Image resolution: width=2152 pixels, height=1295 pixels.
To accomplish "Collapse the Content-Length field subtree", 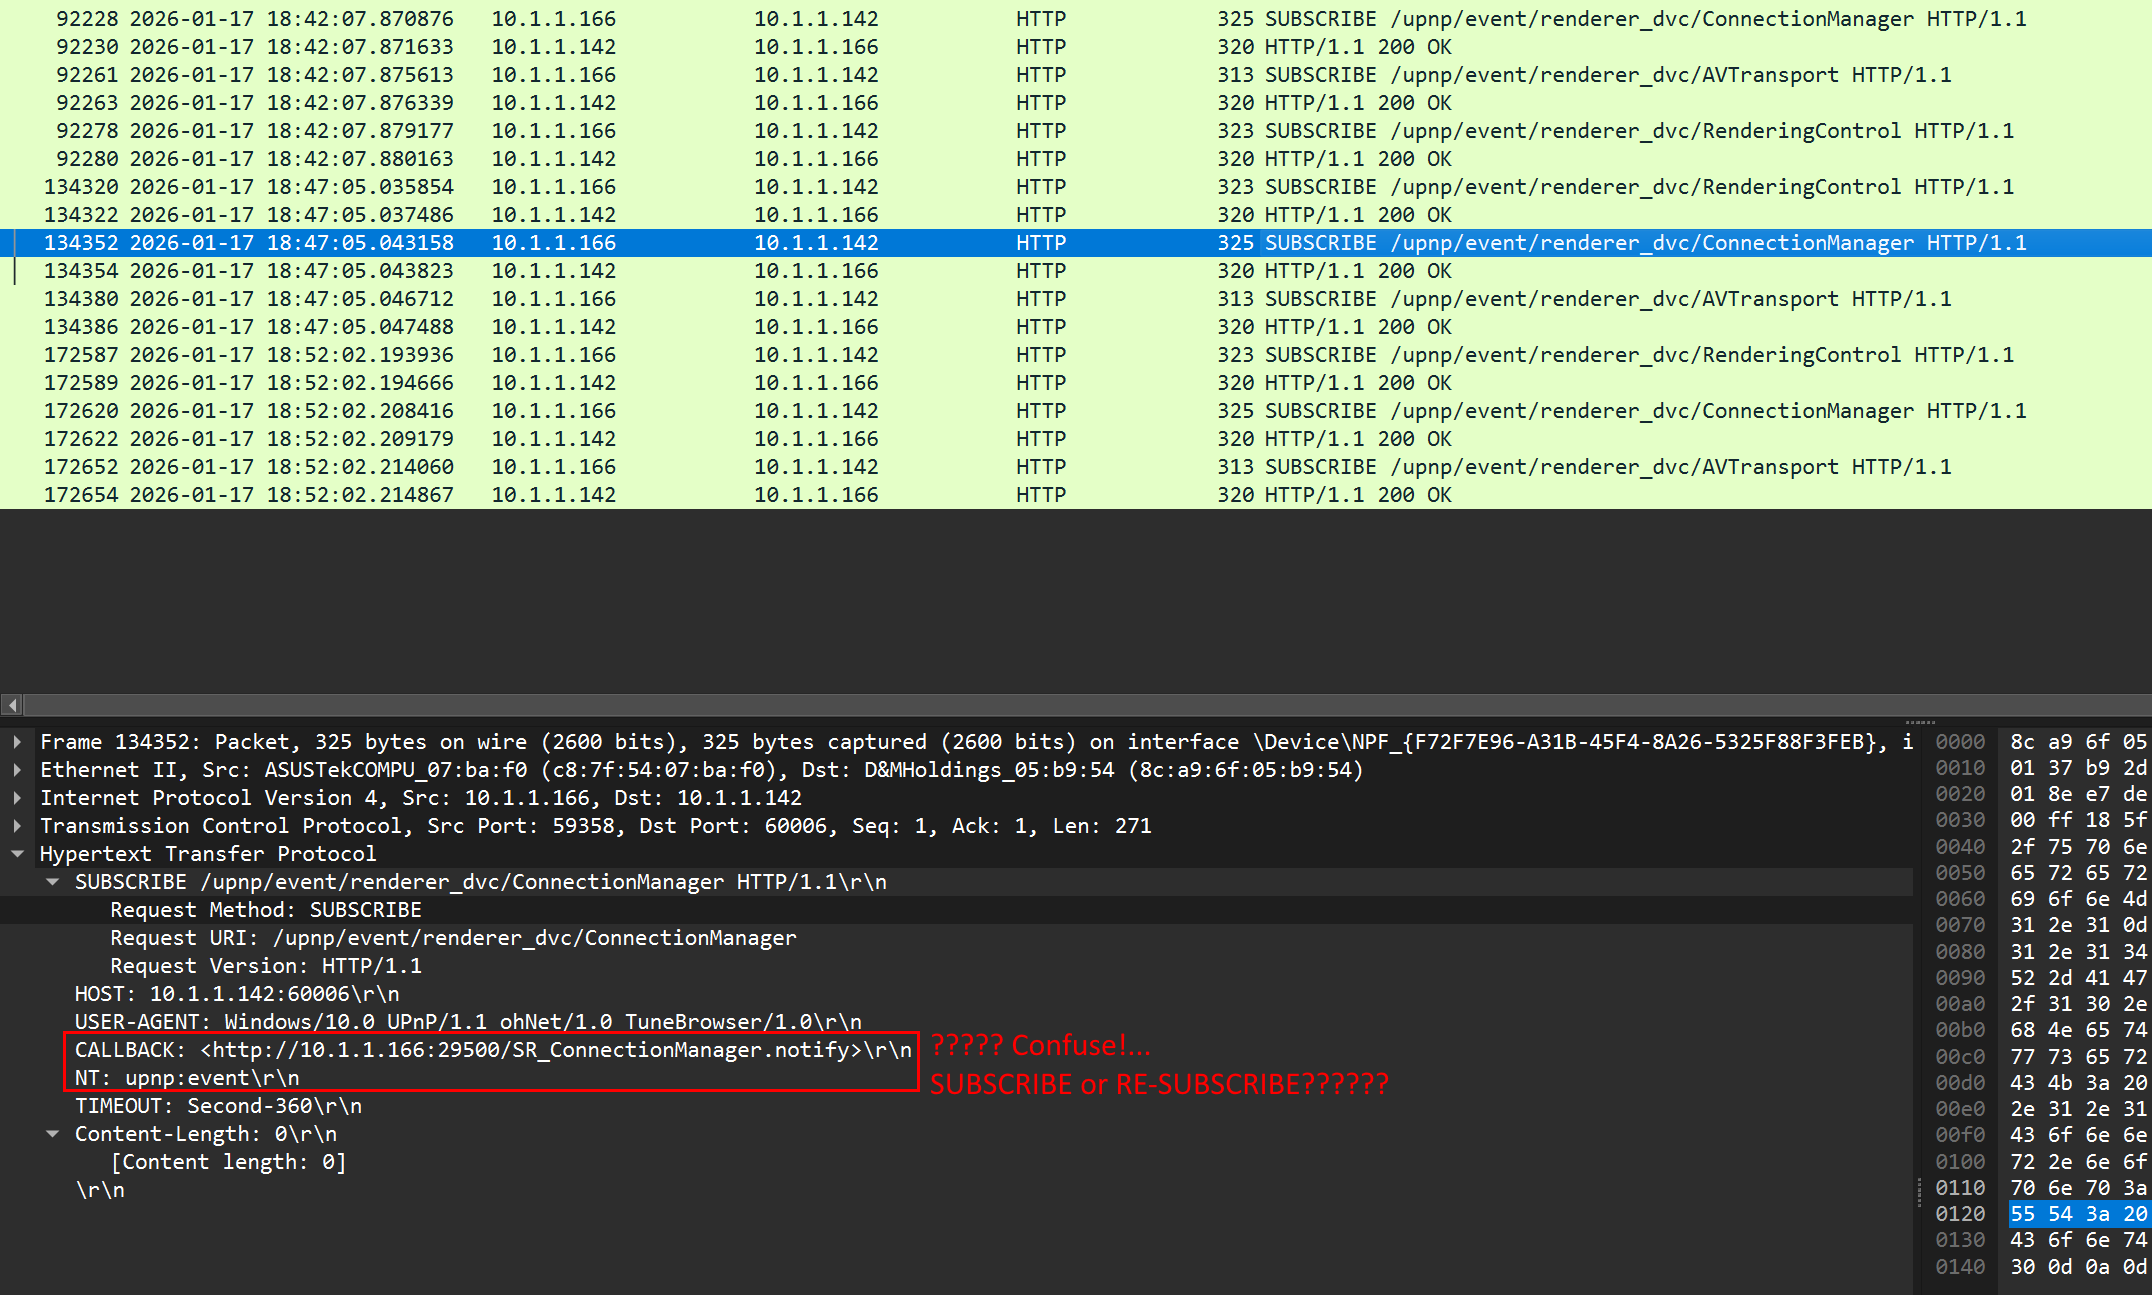I will (x=52, y=1134).
